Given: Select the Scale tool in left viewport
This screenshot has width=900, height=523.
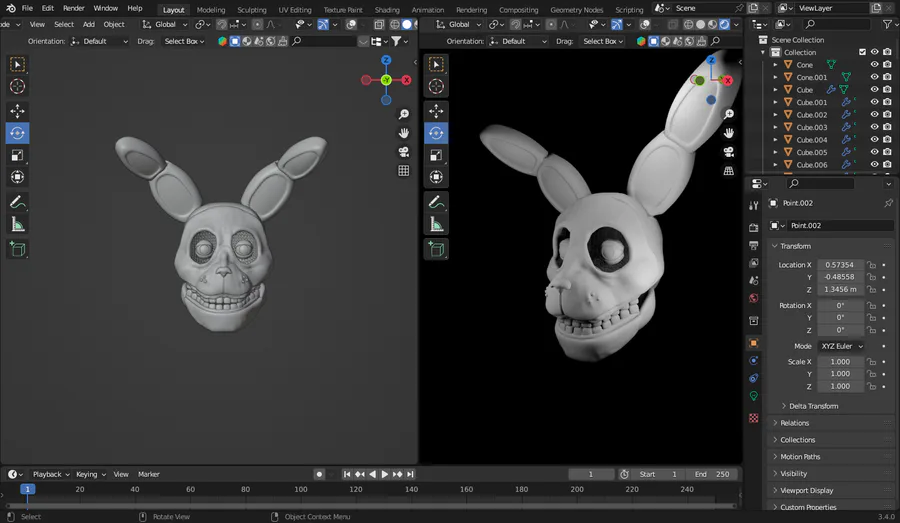Looking at the screenshot, I should click(x=17, y=155).
